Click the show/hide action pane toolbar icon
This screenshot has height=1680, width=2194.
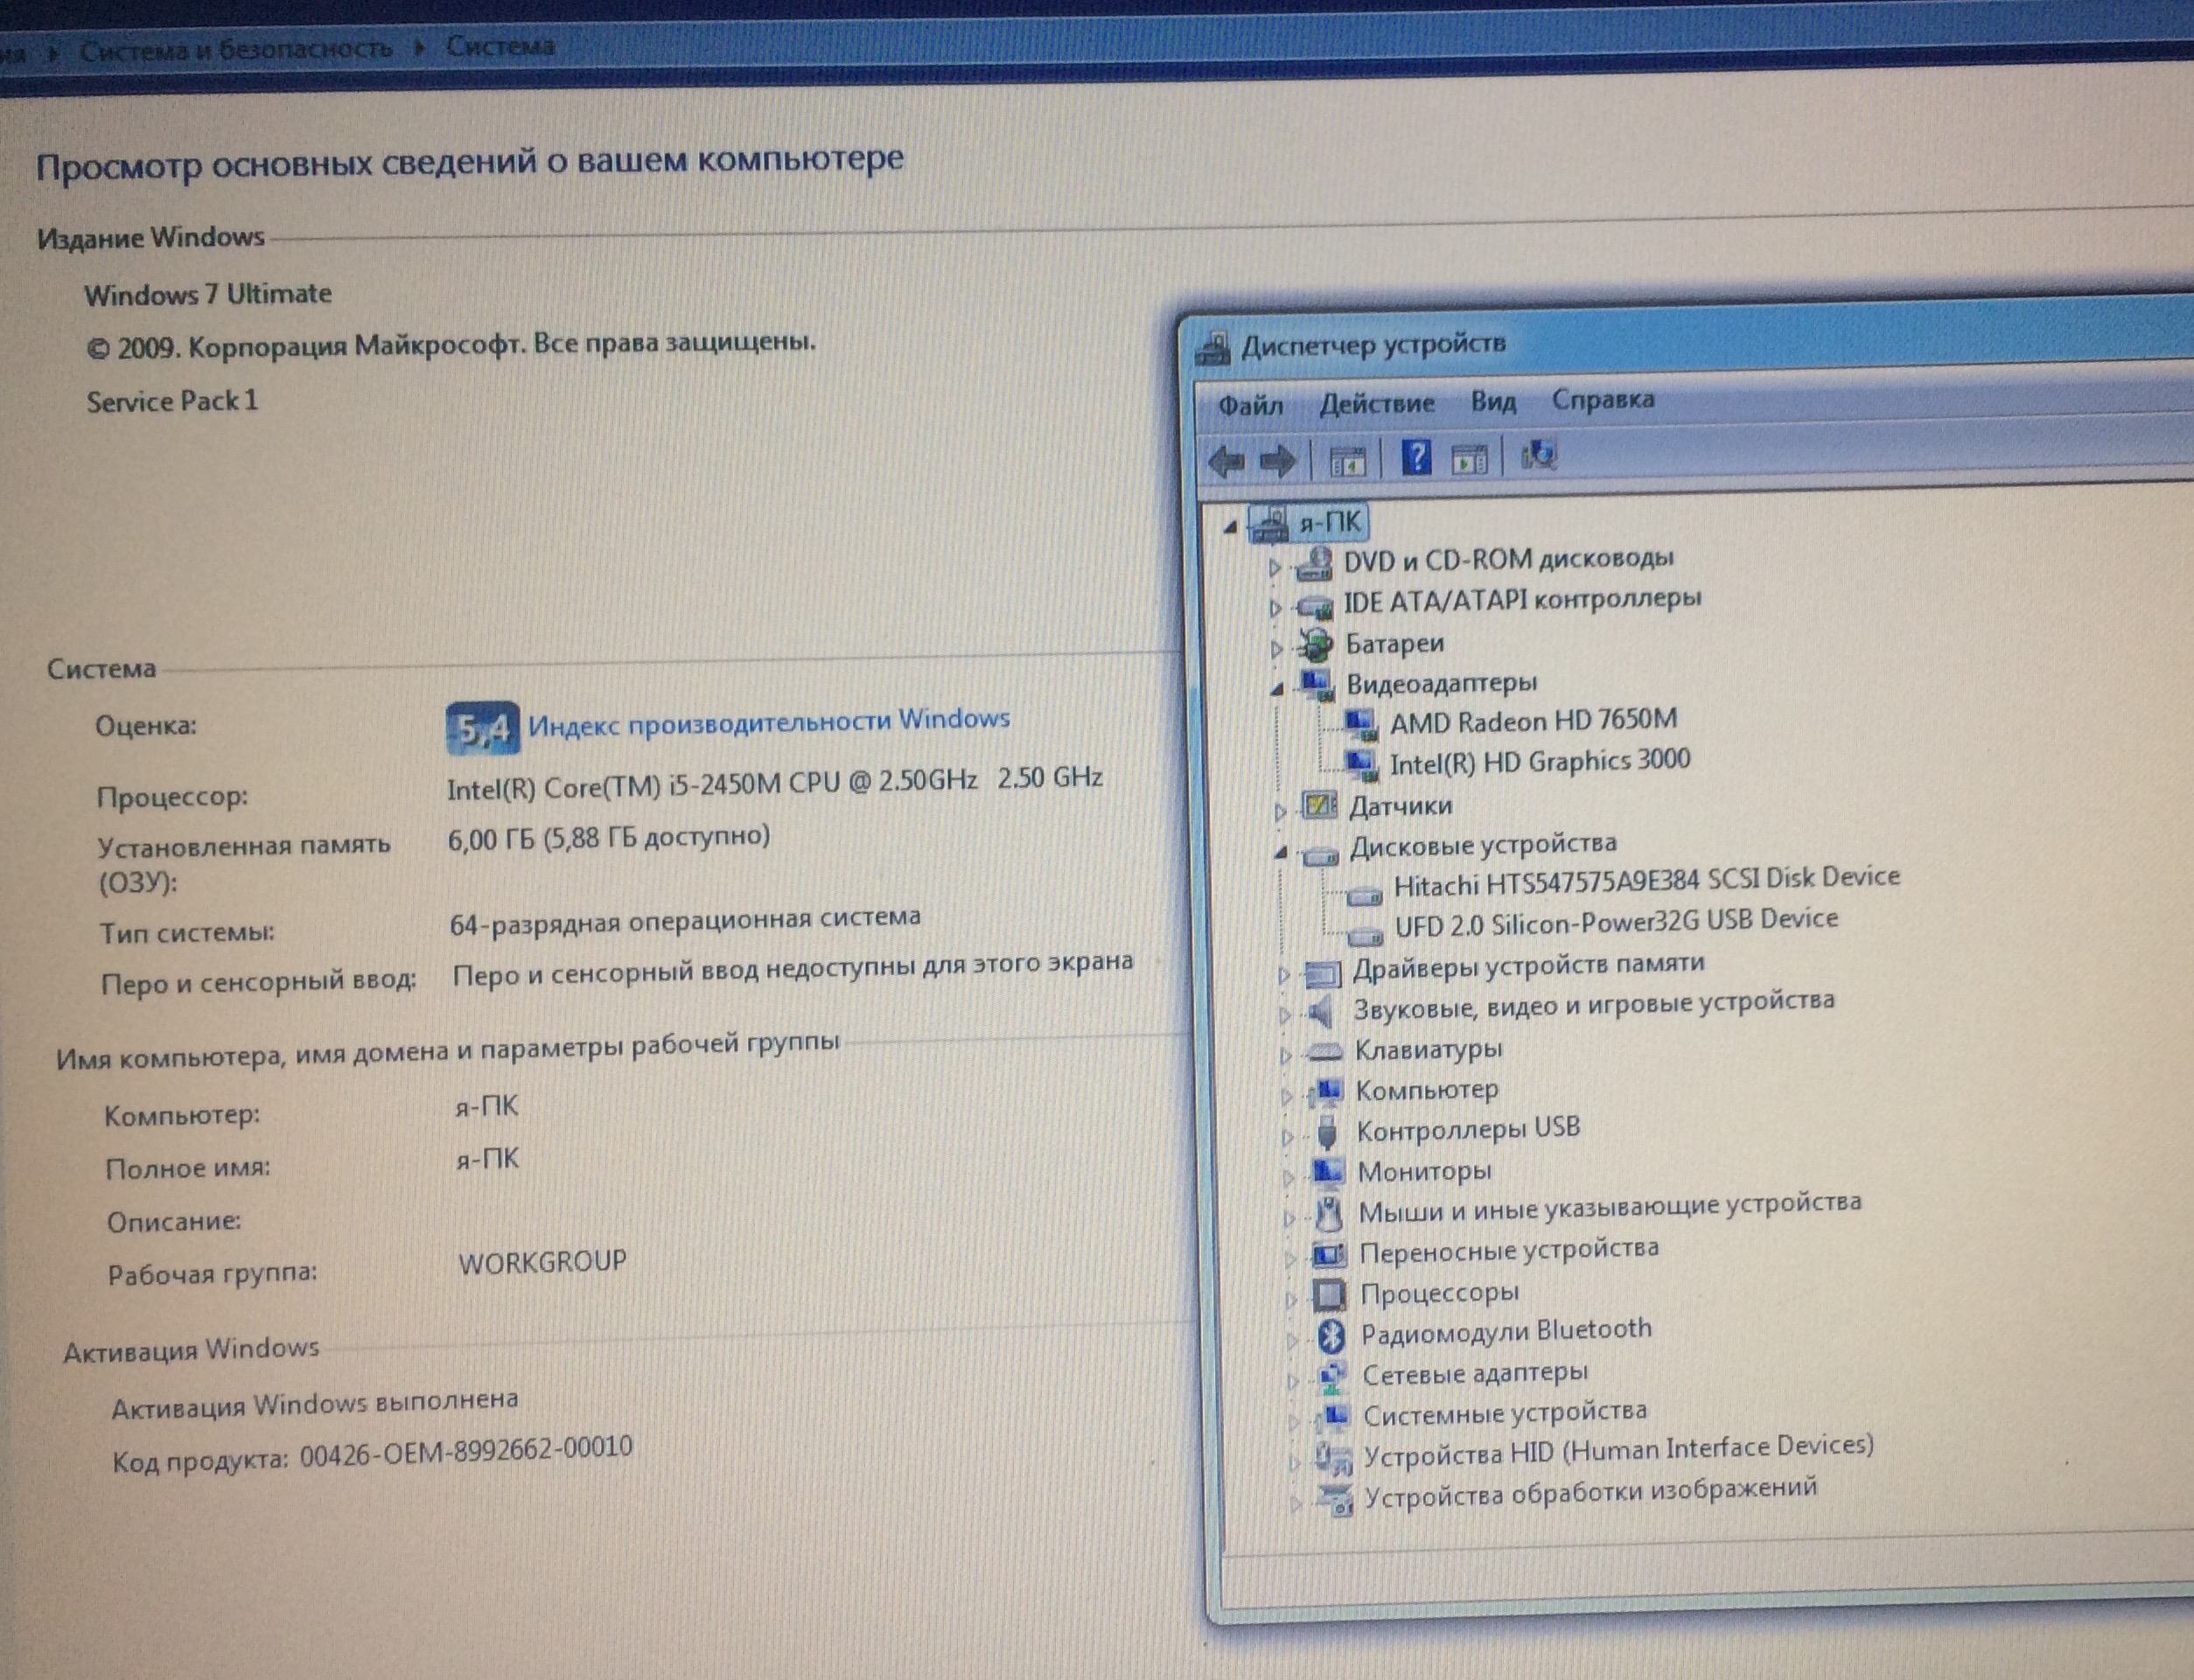pyautogui.click(x=1469, y=460)
